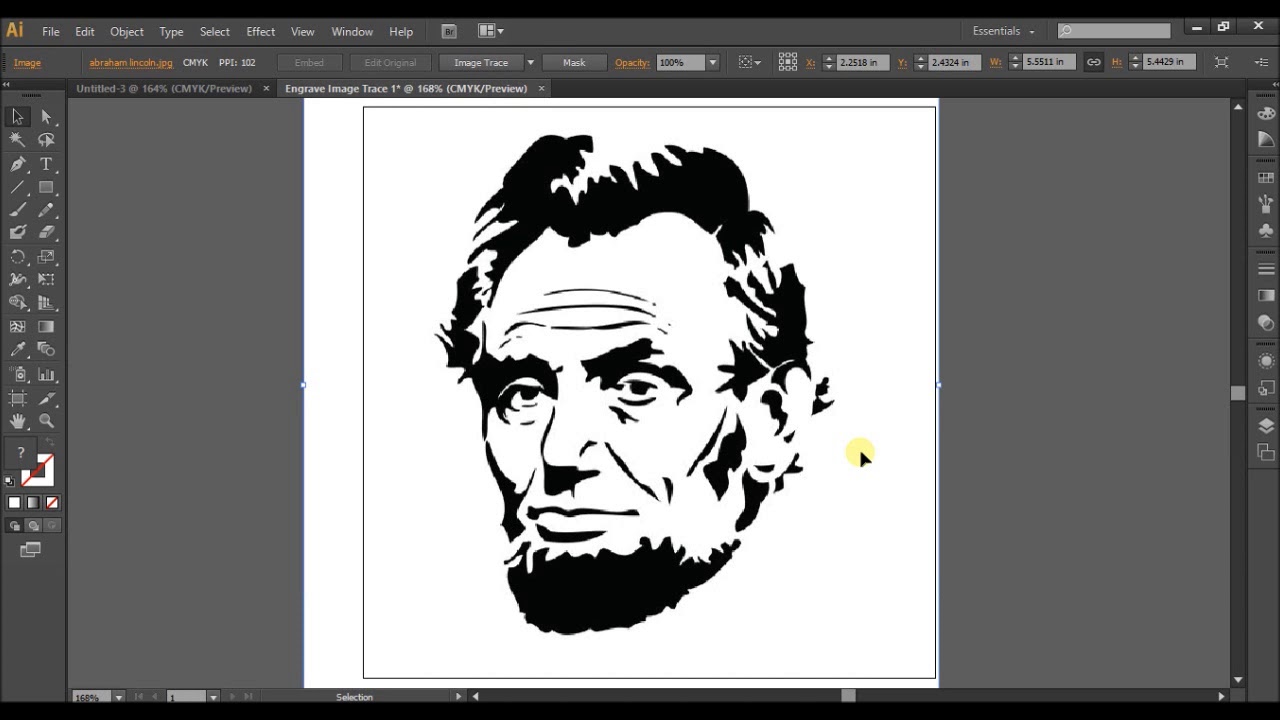The height and width of the screenshot is (720, 1280).
Task: Open the Symbols panel
Action: [x=1266, y=230]
